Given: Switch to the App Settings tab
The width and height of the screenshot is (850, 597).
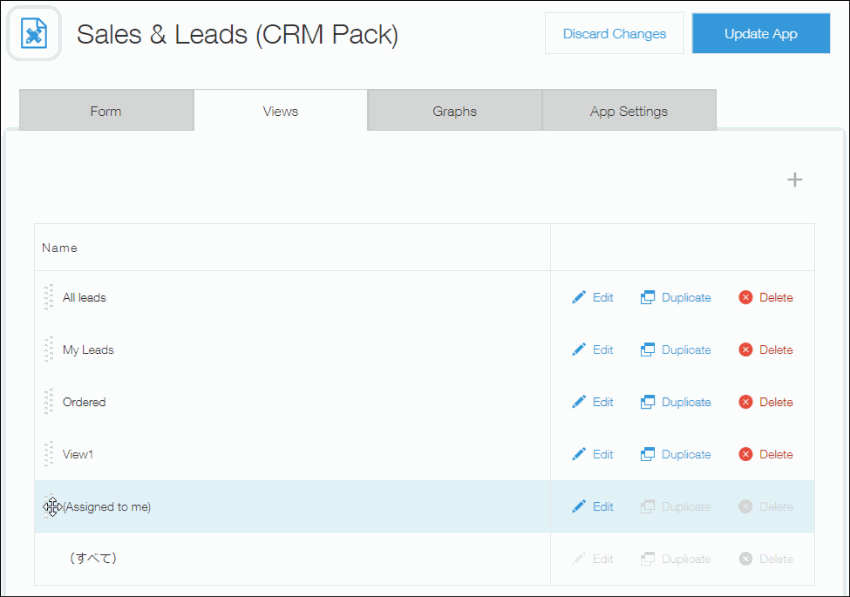Looking at the screenshot, I should [629, 110].
